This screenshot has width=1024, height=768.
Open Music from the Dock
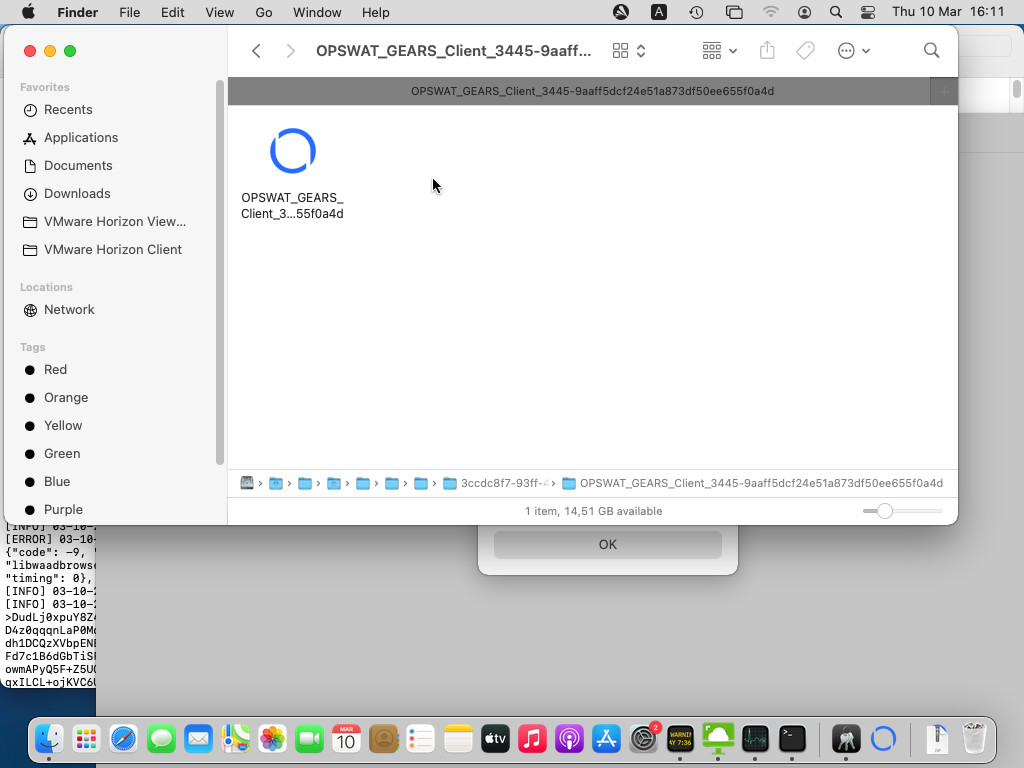[x=532, y=739]
